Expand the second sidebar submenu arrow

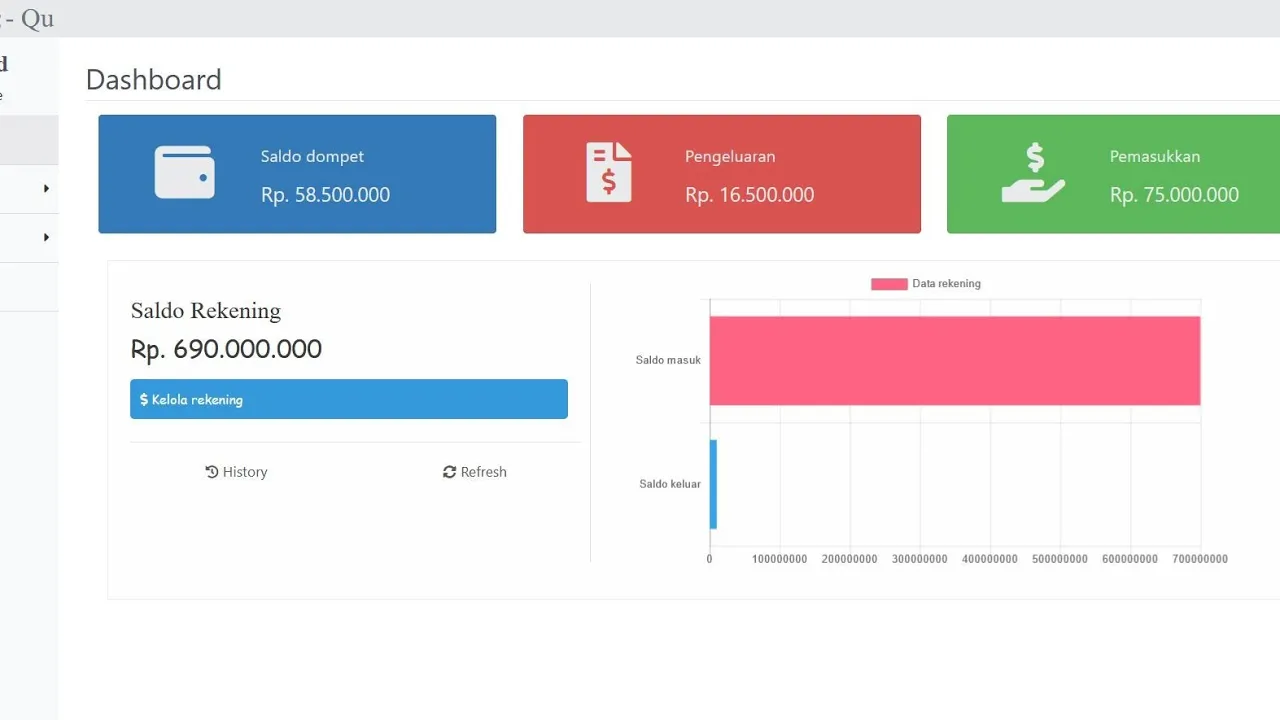pos(46,237)
